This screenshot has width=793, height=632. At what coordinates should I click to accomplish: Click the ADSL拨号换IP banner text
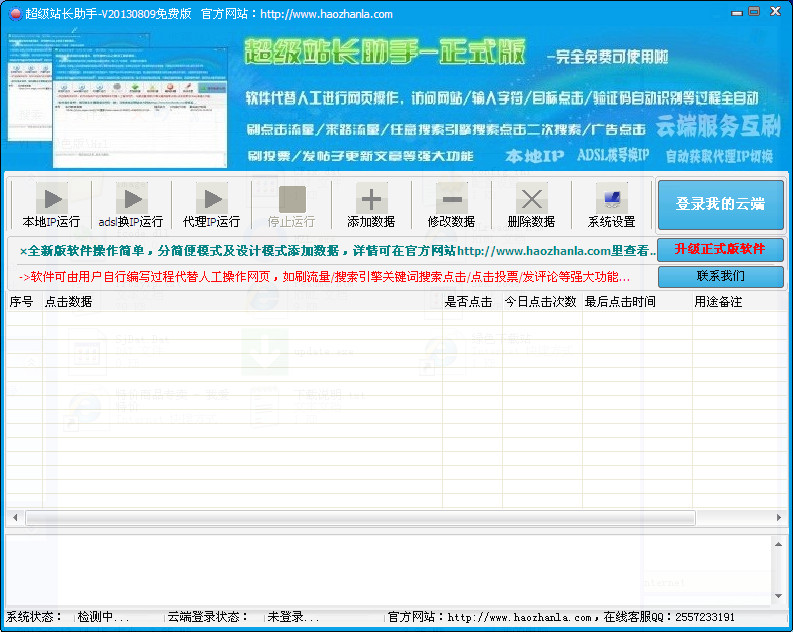point(613,155)
